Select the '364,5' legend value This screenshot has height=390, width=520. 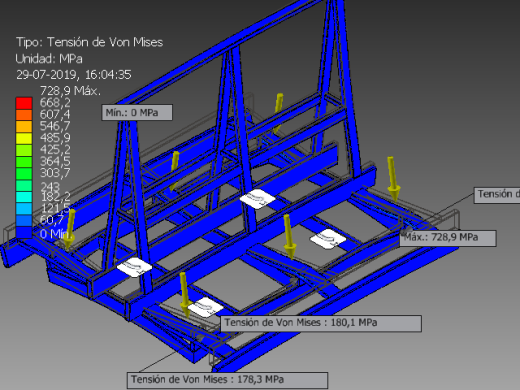point(55,161)
